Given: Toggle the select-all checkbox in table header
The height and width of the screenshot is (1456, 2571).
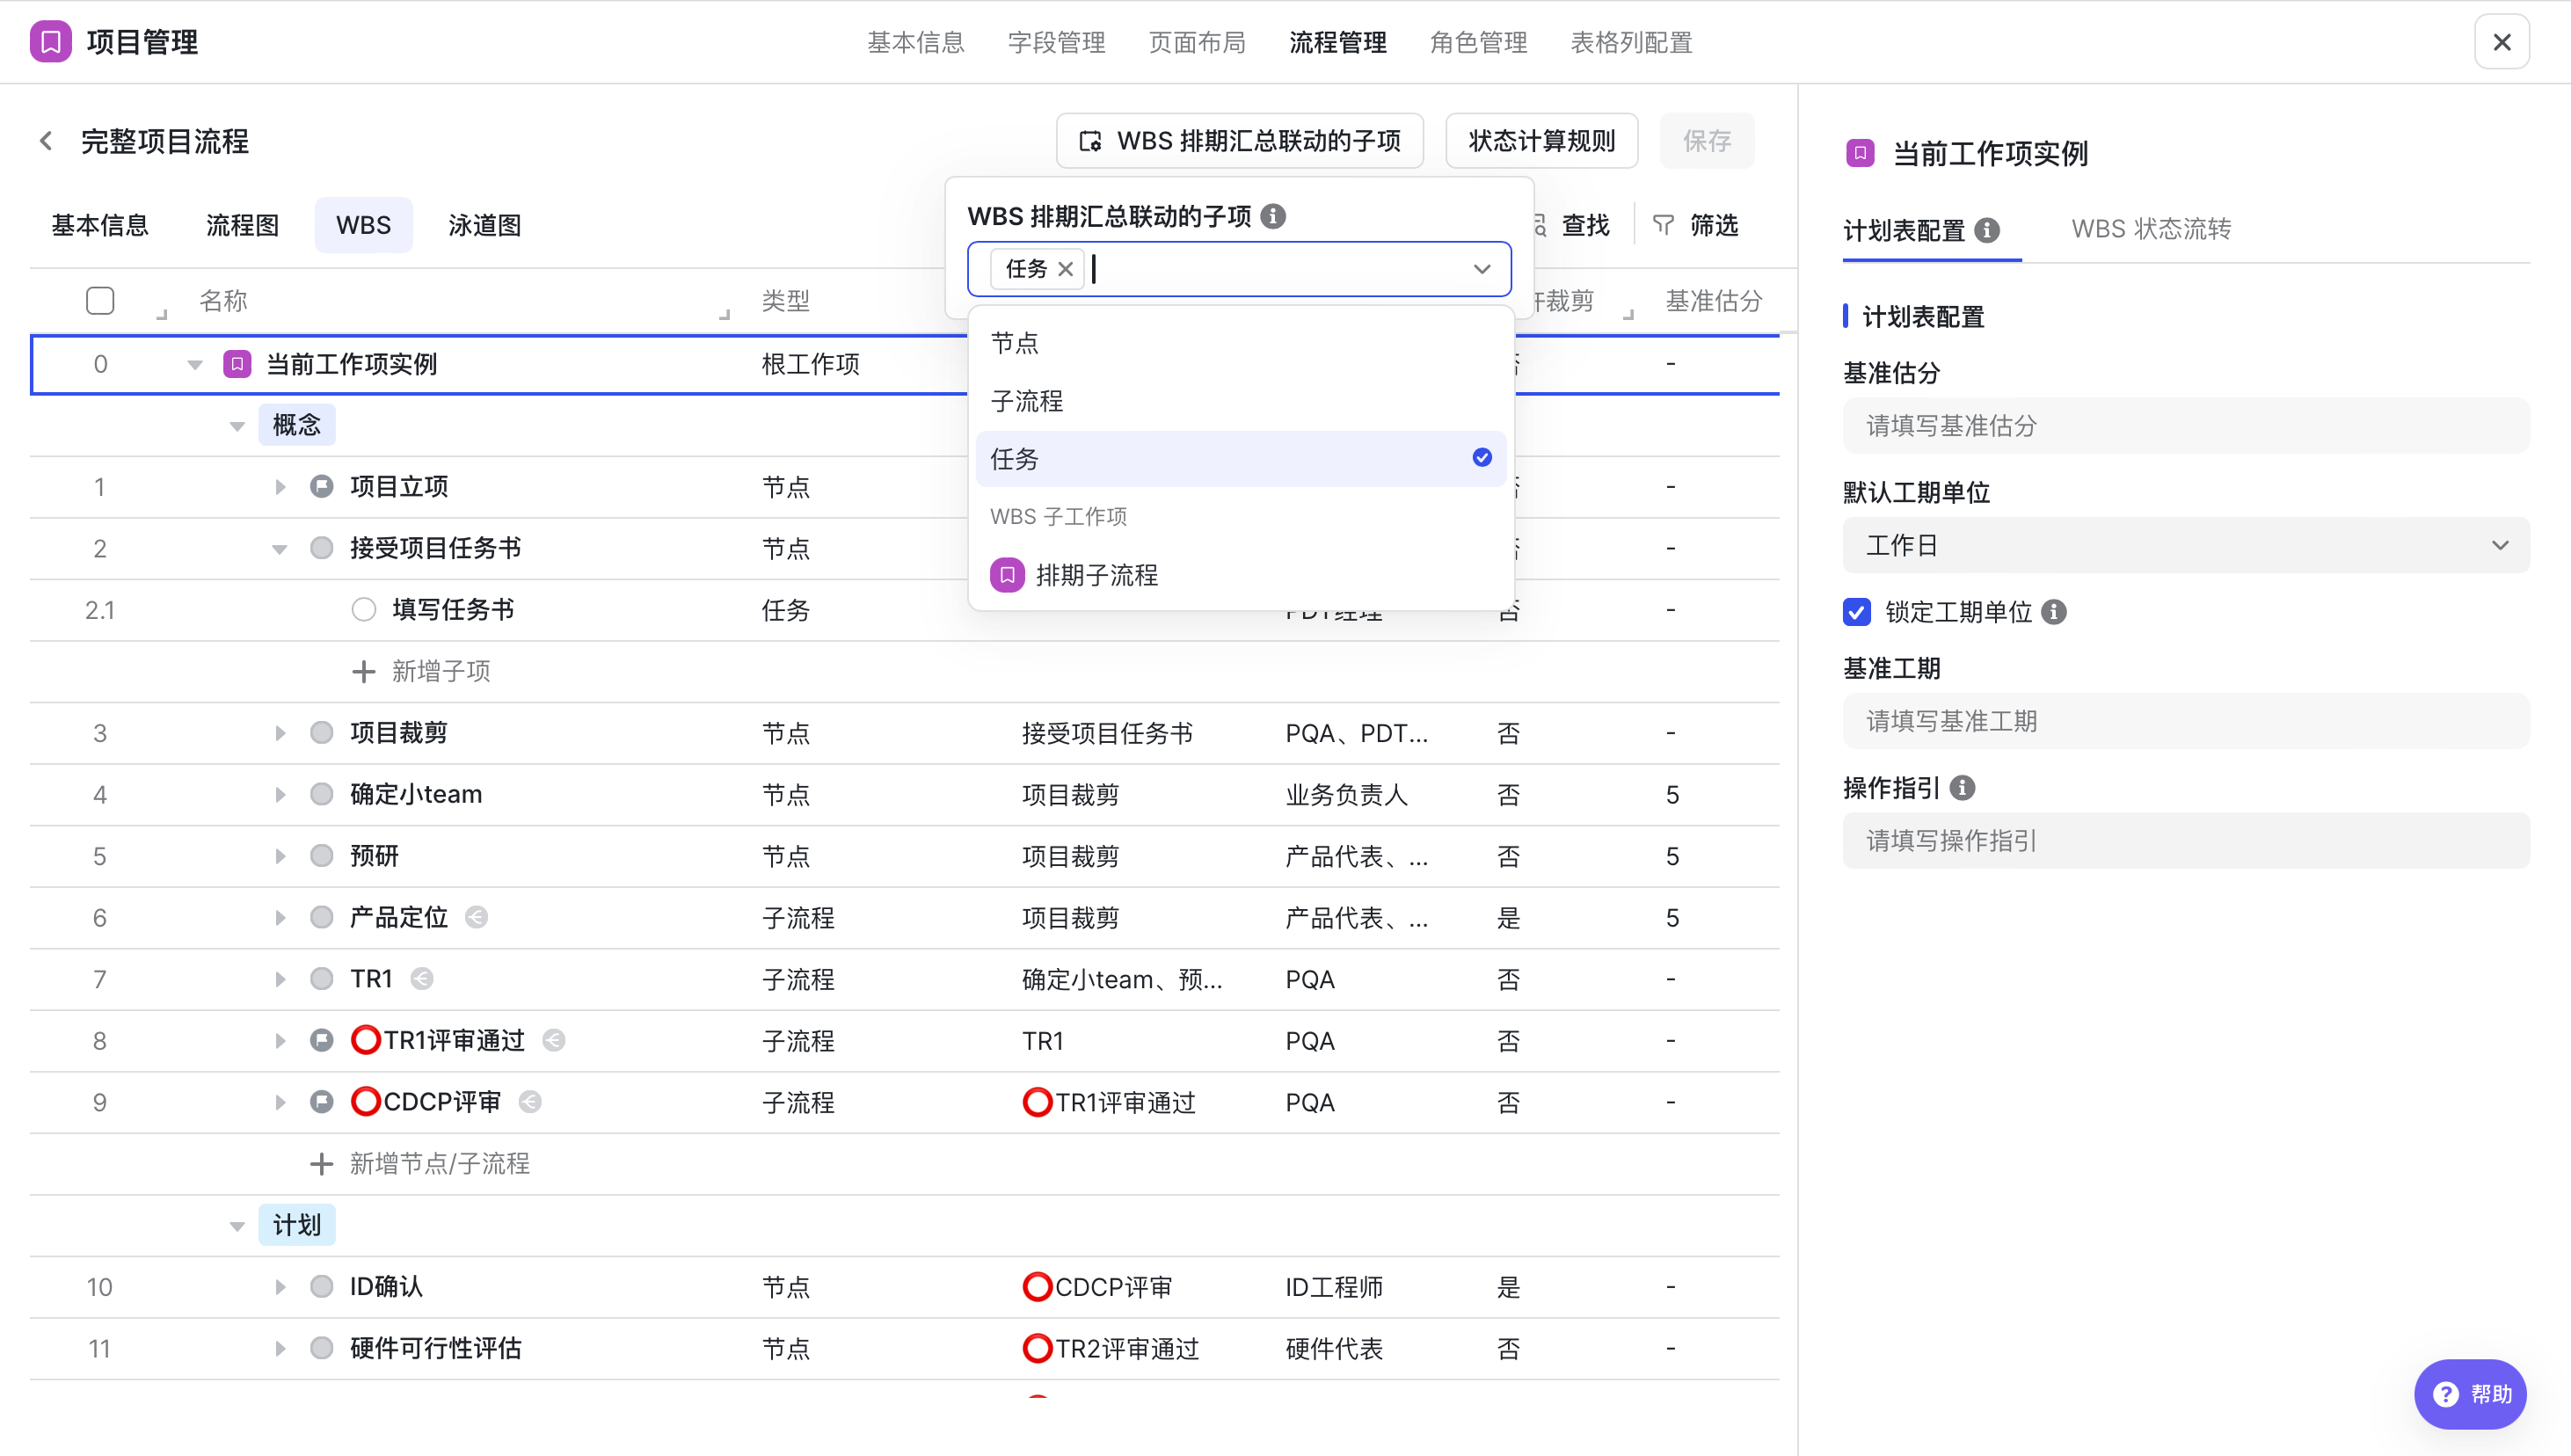Looking at the screenshot, I should click(x=100, y=301).
